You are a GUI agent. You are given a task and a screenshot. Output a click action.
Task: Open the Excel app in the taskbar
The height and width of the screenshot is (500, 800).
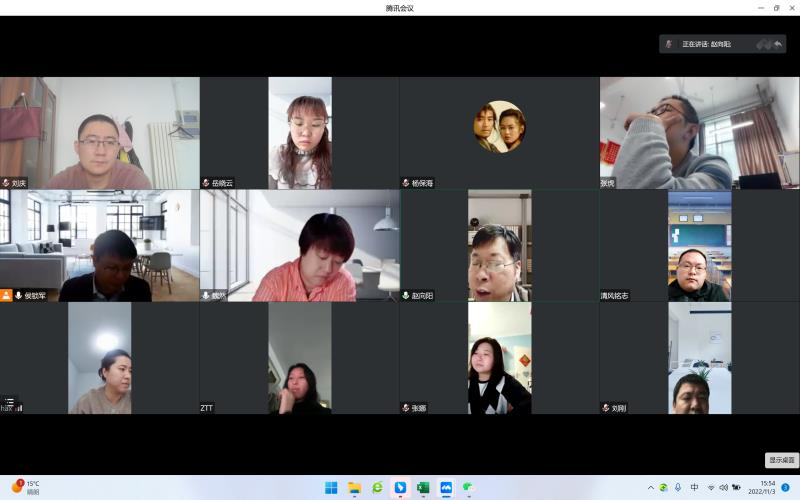(423, 488)
